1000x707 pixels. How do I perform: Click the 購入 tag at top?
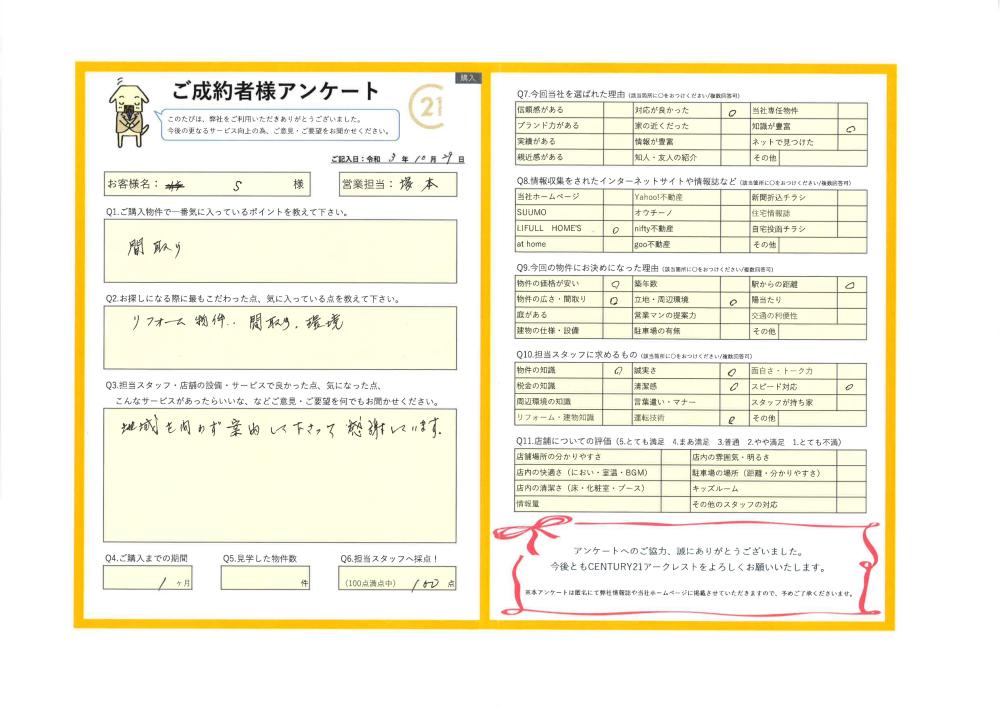(x=468, y=77)
